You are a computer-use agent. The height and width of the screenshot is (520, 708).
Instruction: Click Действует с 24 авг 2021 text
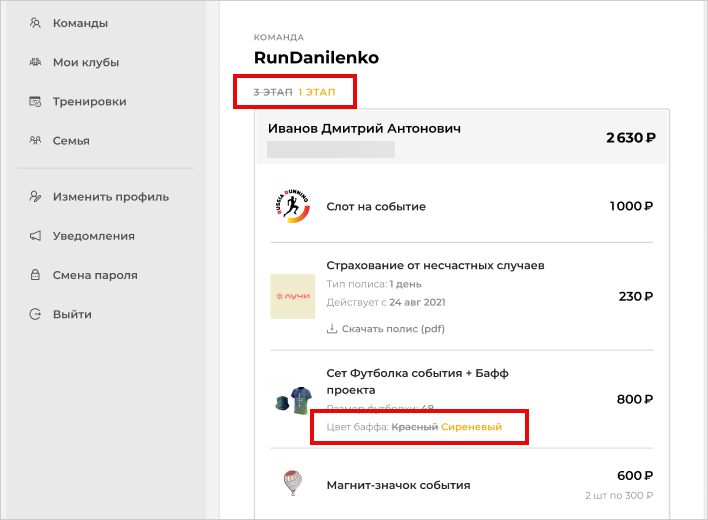pyautogui.click(x=386, y=302)
